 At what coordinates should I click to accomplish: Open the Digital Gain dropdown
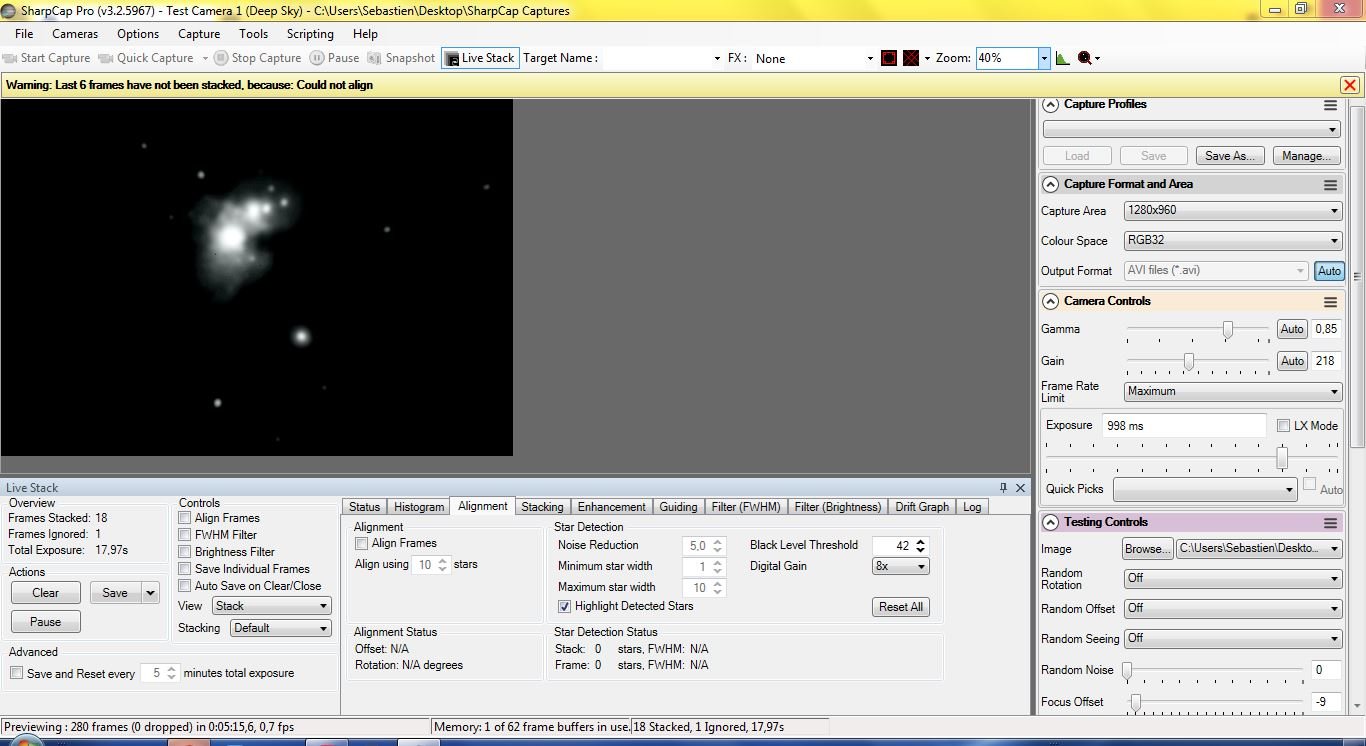click(901, 566)
